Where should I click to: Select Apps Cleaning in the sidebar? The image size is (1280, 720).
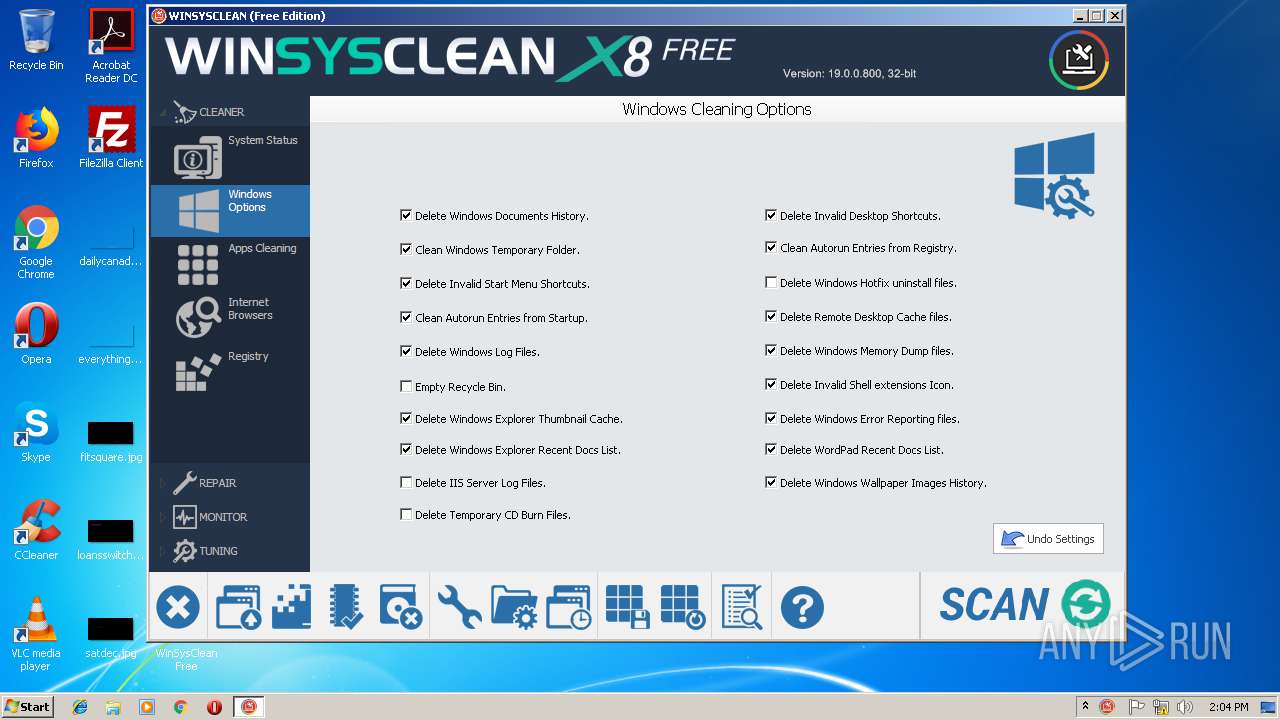coord(230,264)
